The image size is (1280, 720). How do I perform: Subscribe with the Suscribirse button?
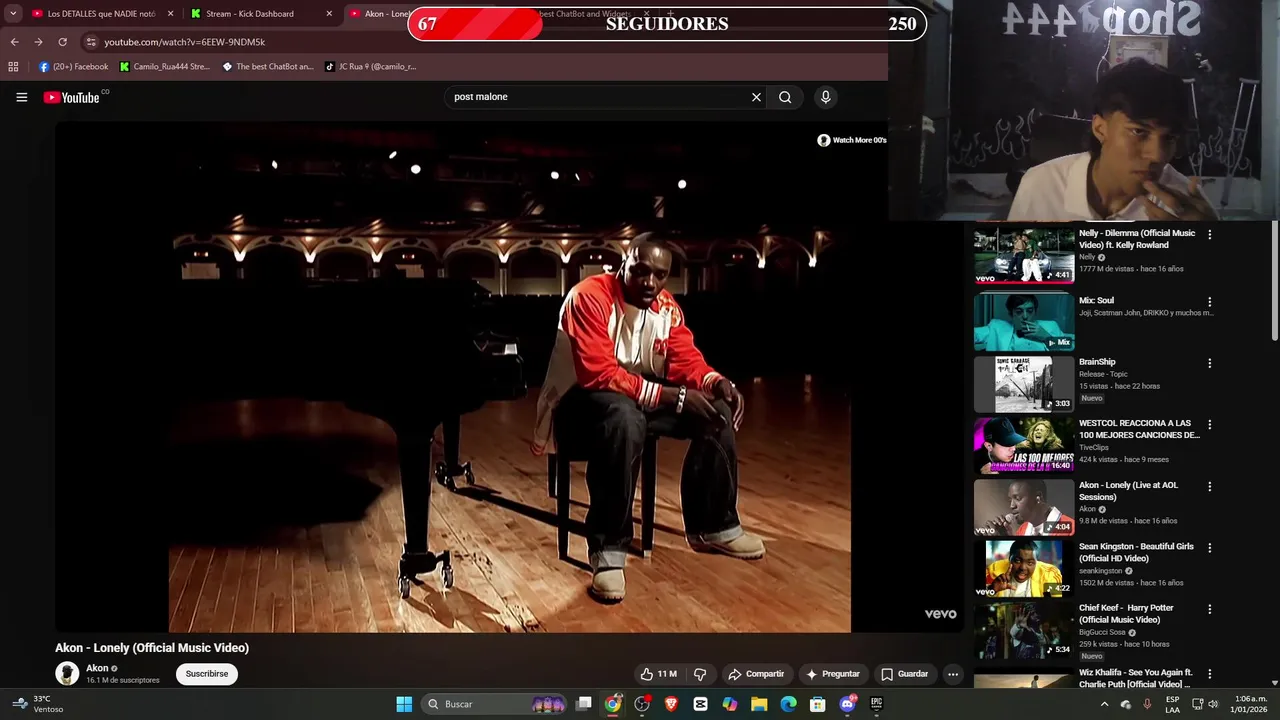pos(207,674)
